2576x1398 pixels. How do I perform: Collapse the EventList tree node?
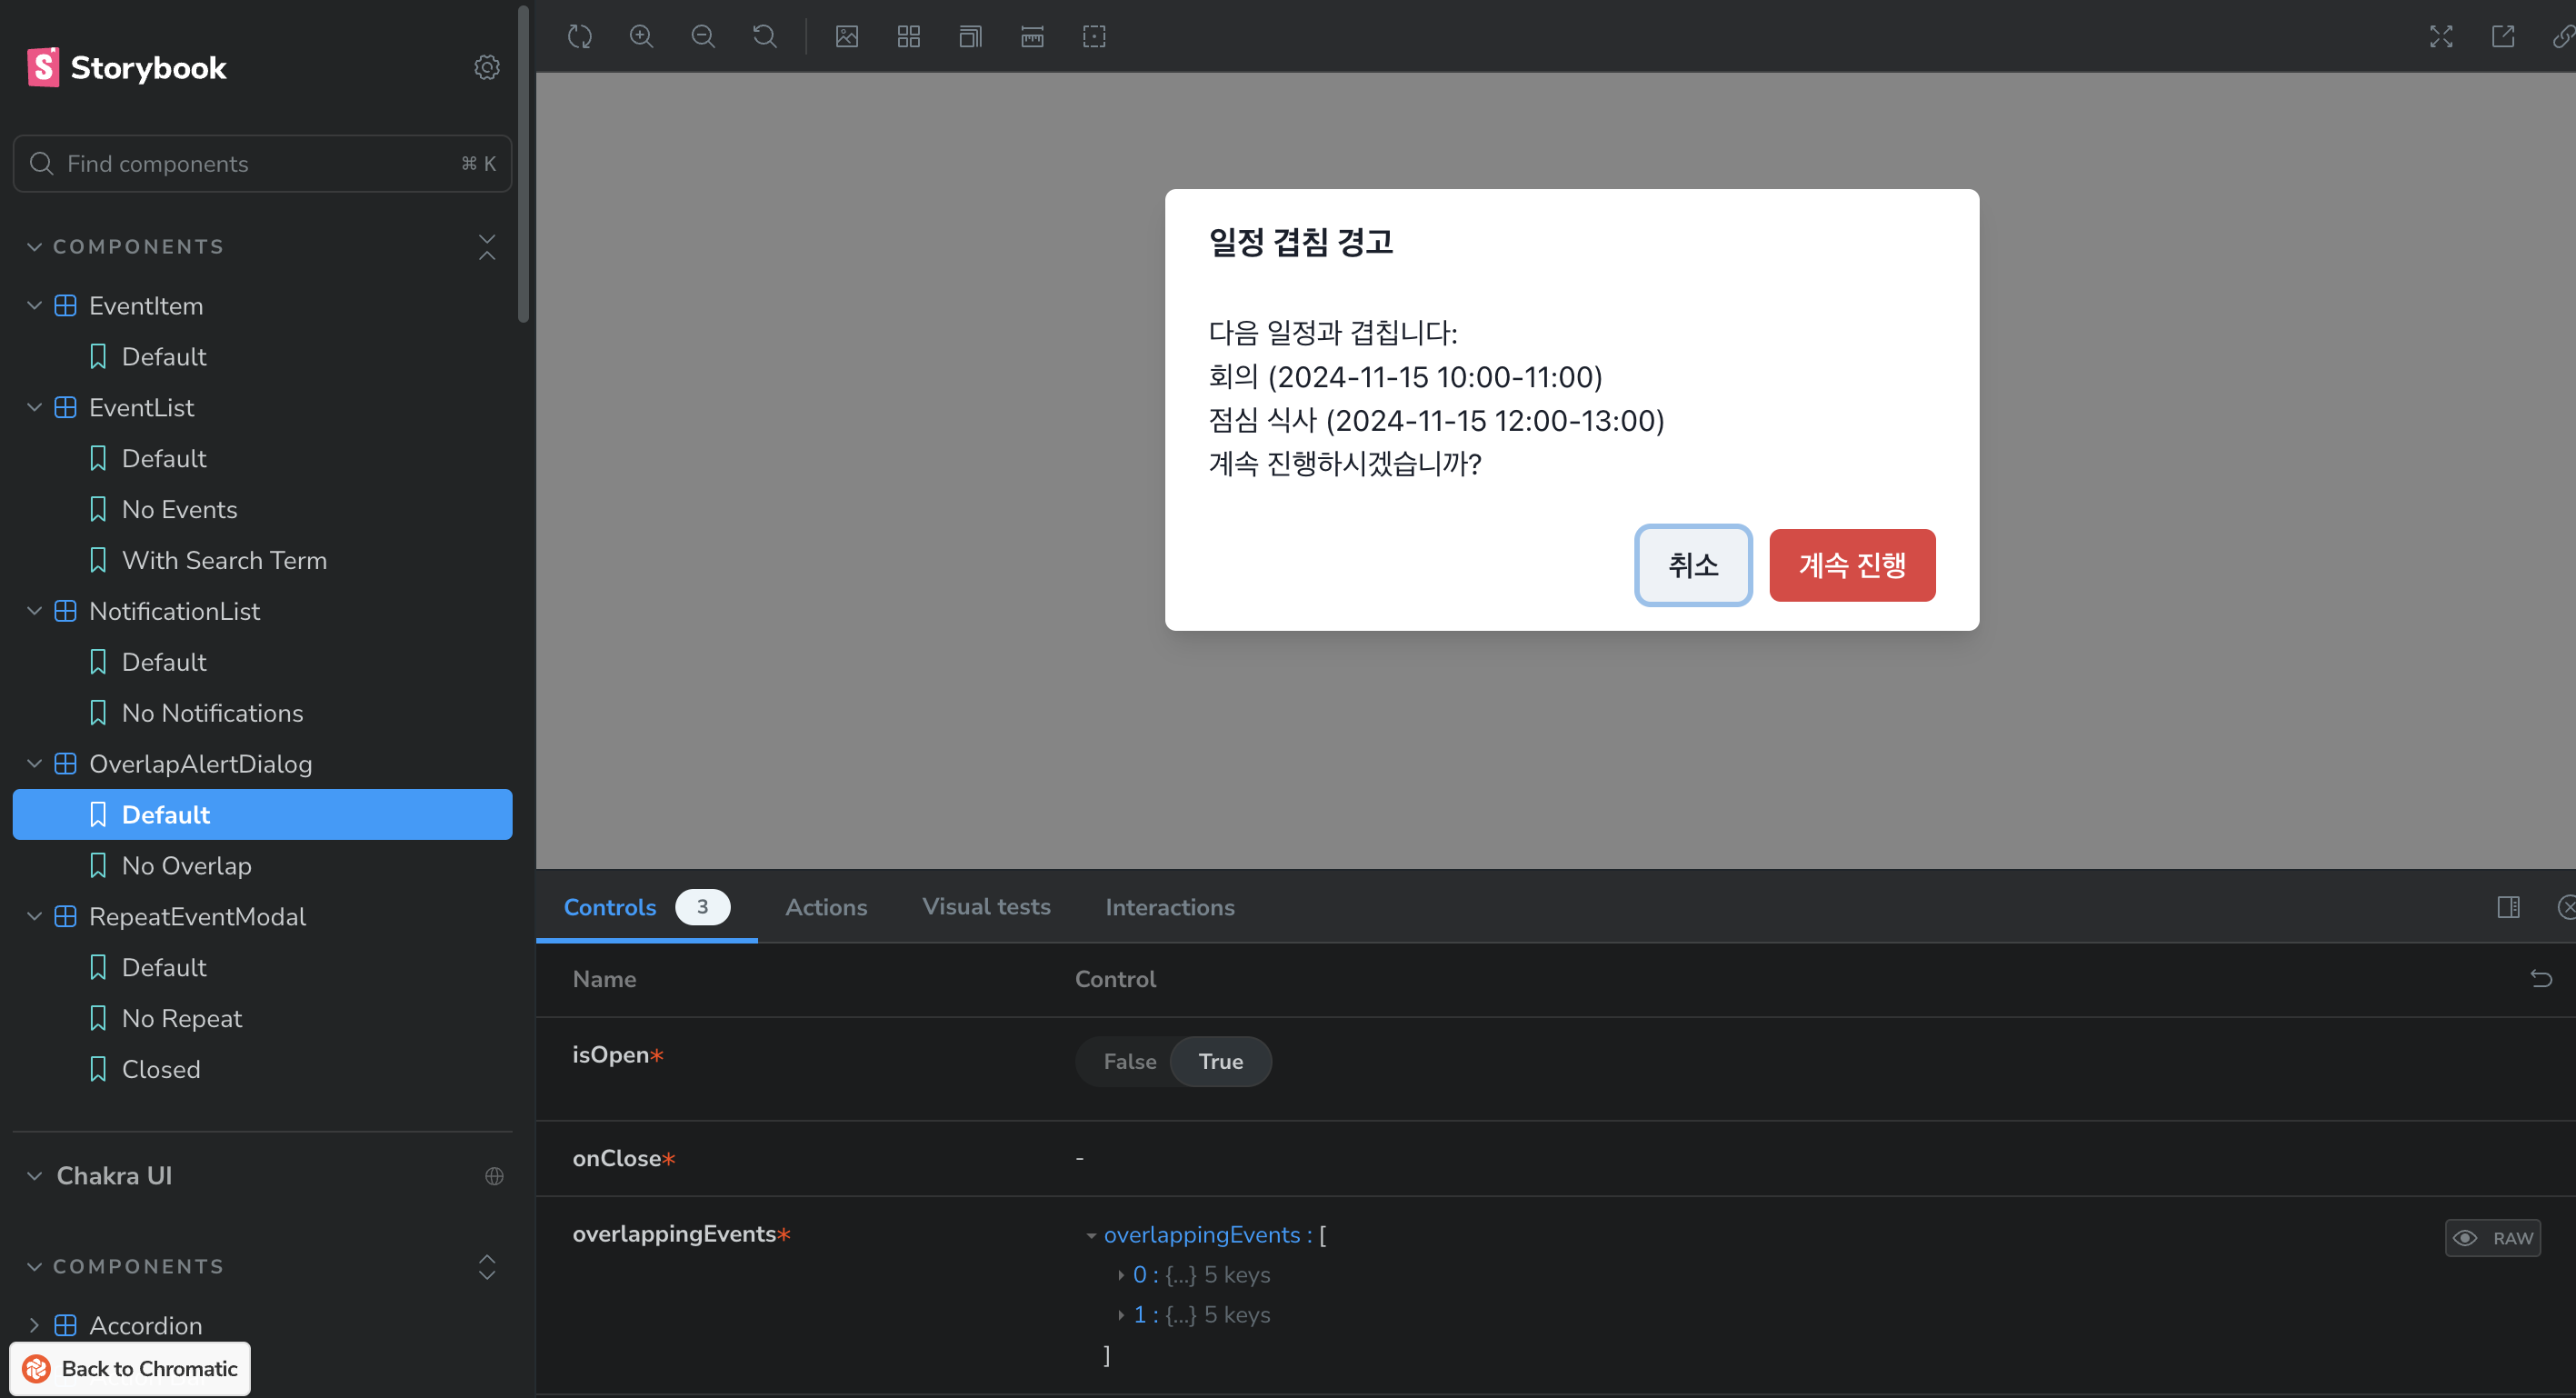pyautogui.click(x=34, y=408)
